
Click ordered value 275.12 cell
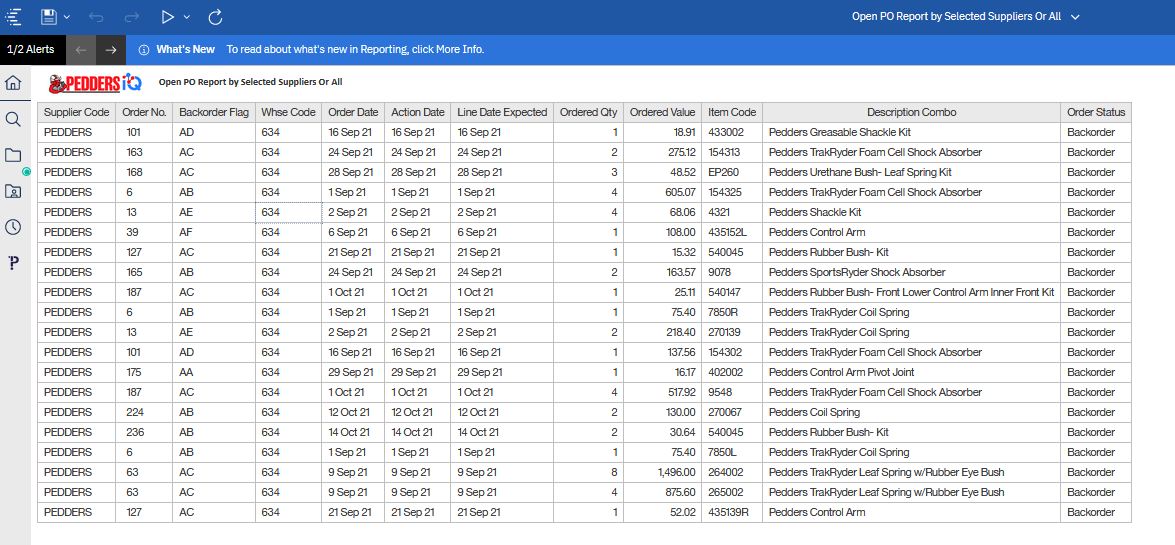click(662, 152)
